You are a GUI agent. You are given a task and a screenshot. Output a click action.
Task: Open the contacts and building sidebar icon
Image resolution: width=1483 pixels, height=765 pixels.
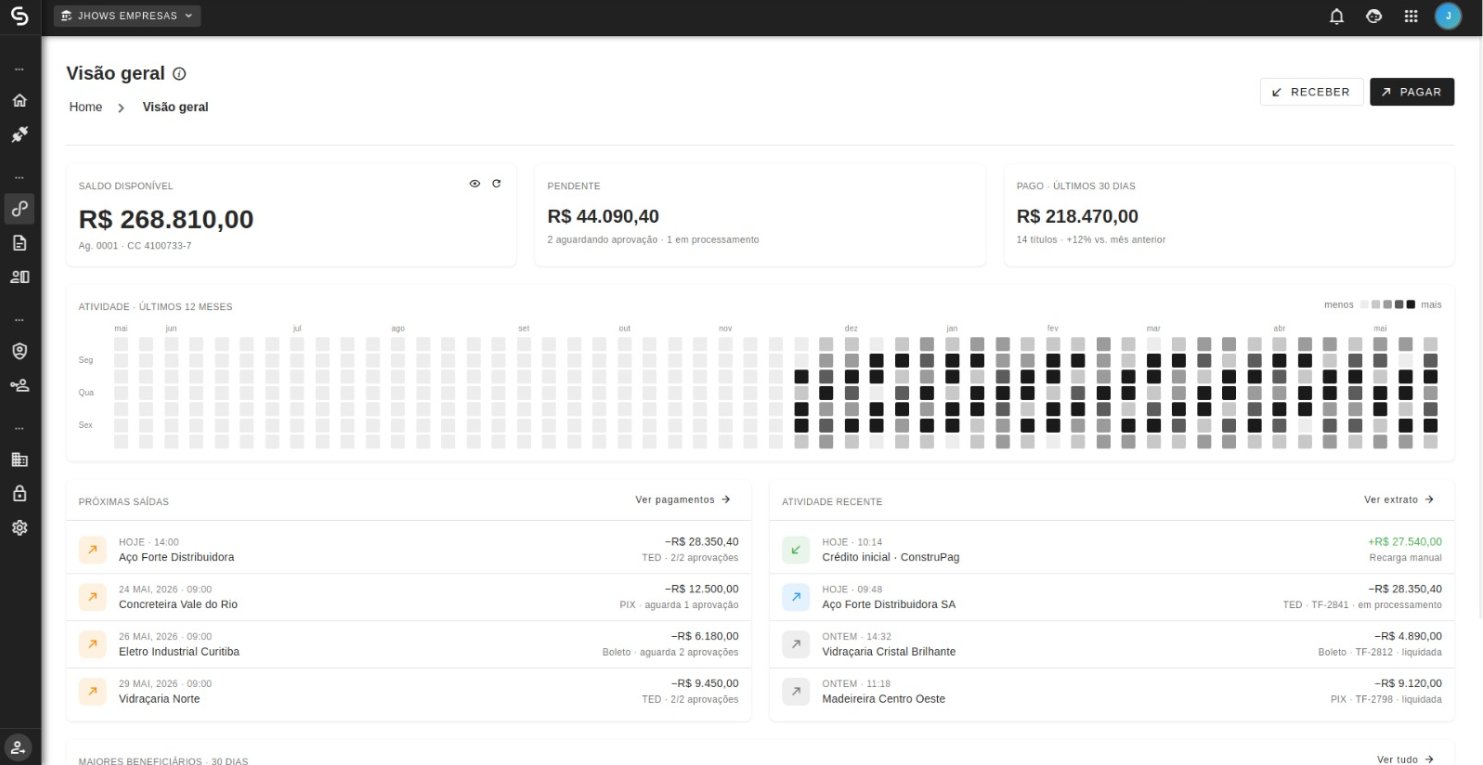click(19, 277)
